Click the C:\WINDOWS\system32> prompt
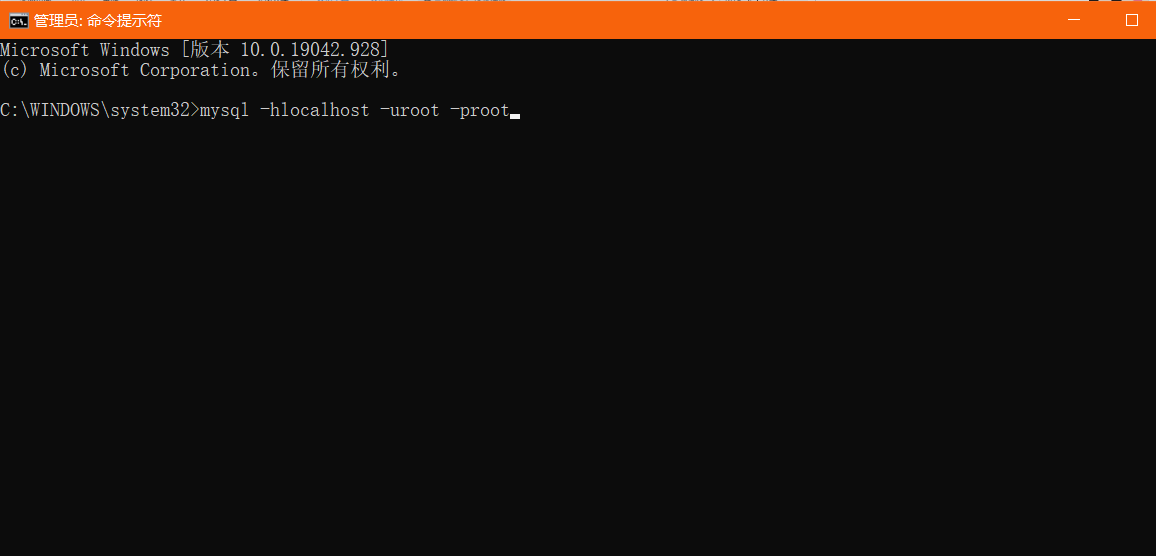 (100, 111)
